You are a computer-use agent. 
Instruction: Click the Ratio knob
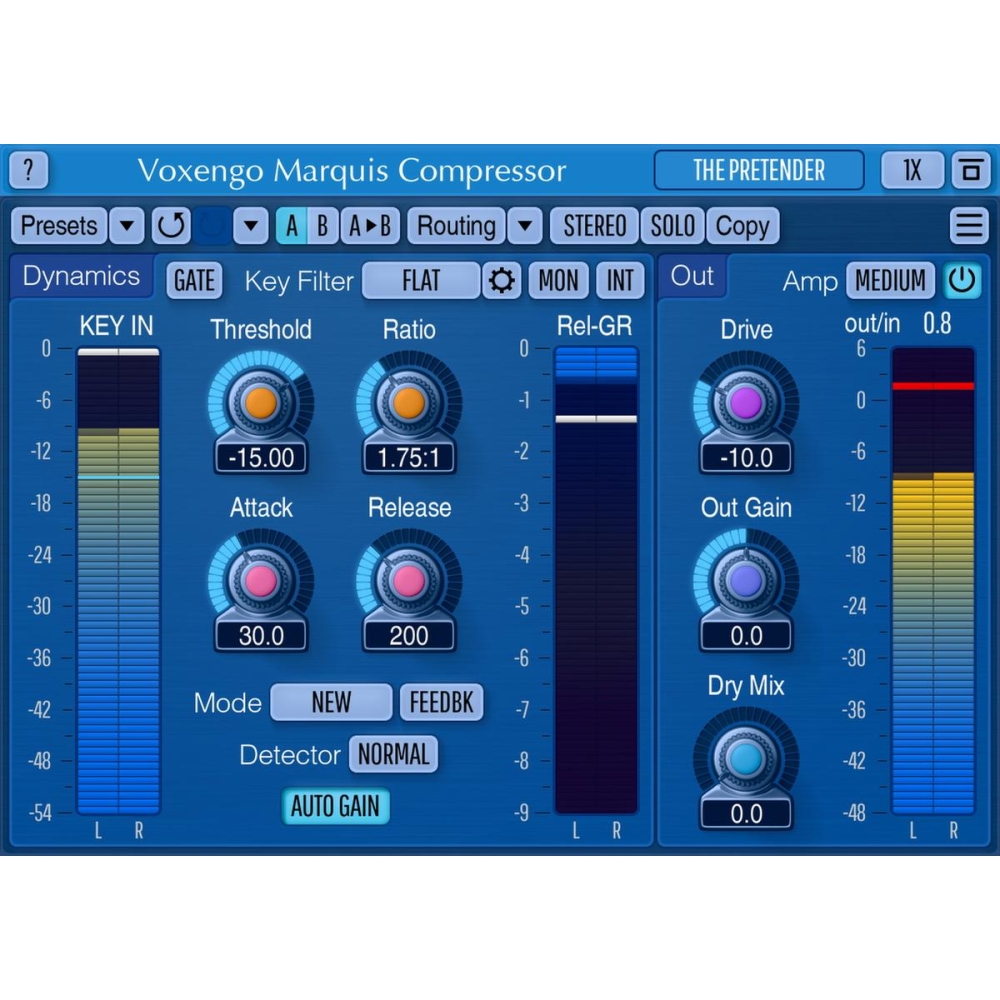[409, 403]
